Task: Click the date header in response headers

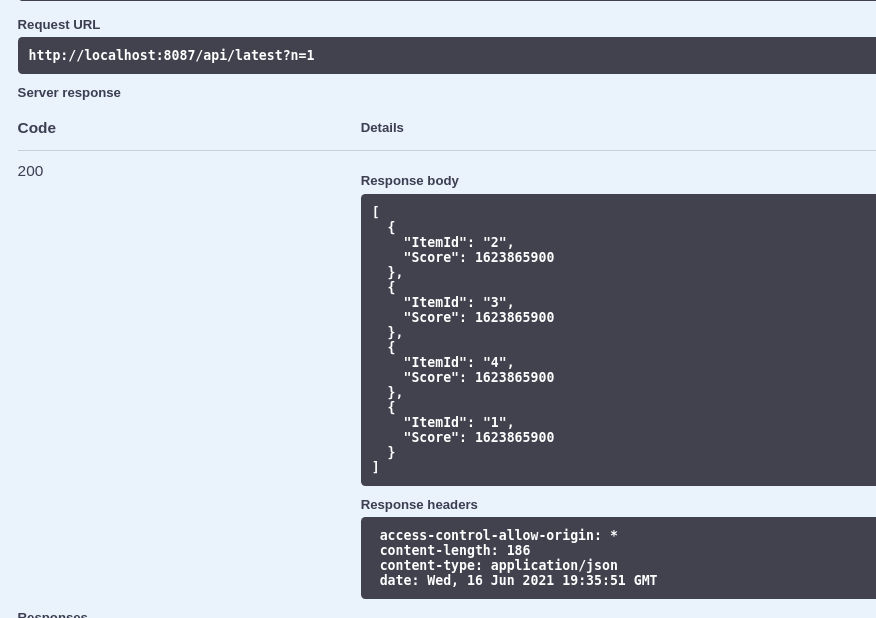Action: 518,580
